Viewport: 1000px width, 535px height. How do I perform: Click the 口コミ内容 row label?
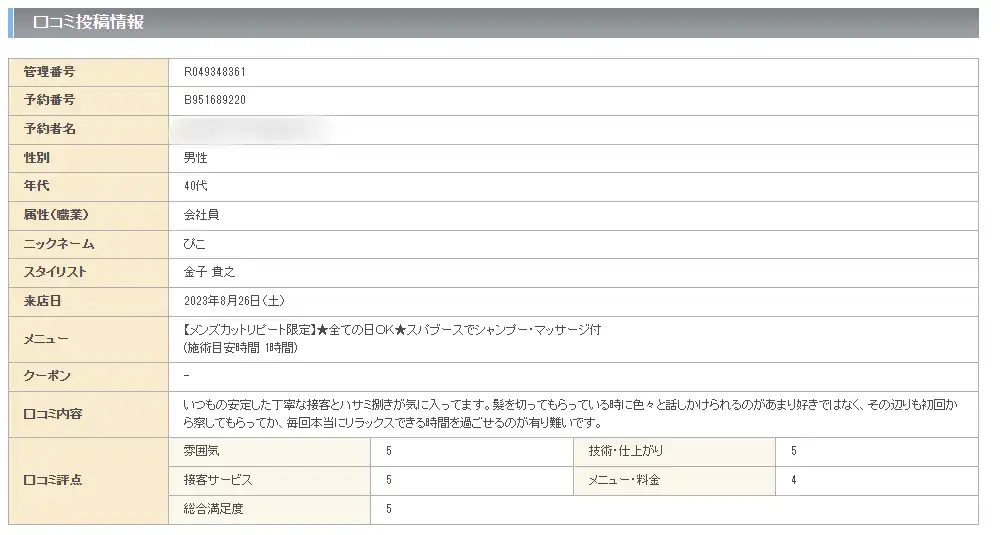point(52,414)
